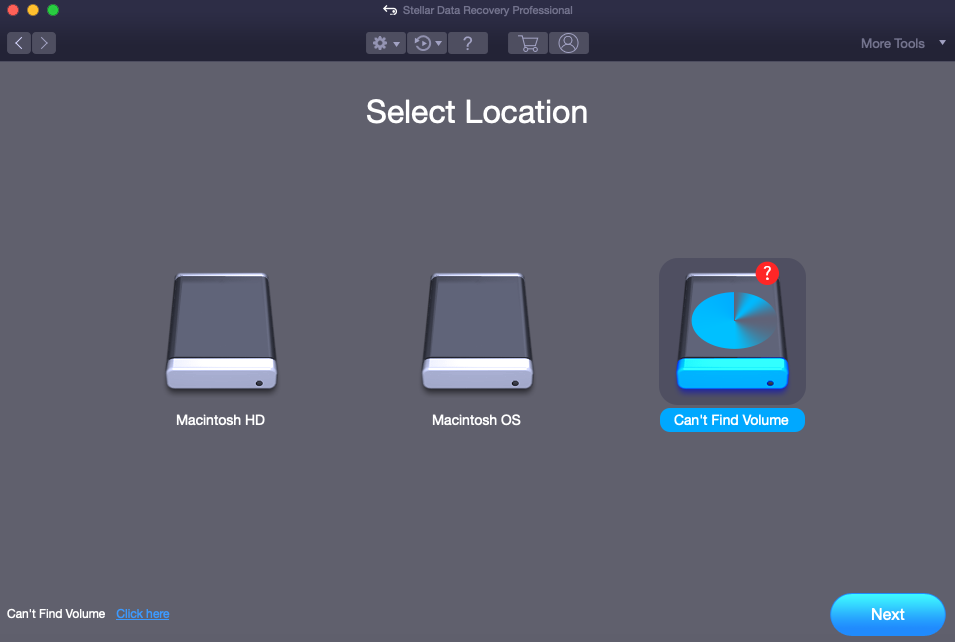955x642 pixels.
Task: Click the Macintosh OS label
Action: coord(476,420)
